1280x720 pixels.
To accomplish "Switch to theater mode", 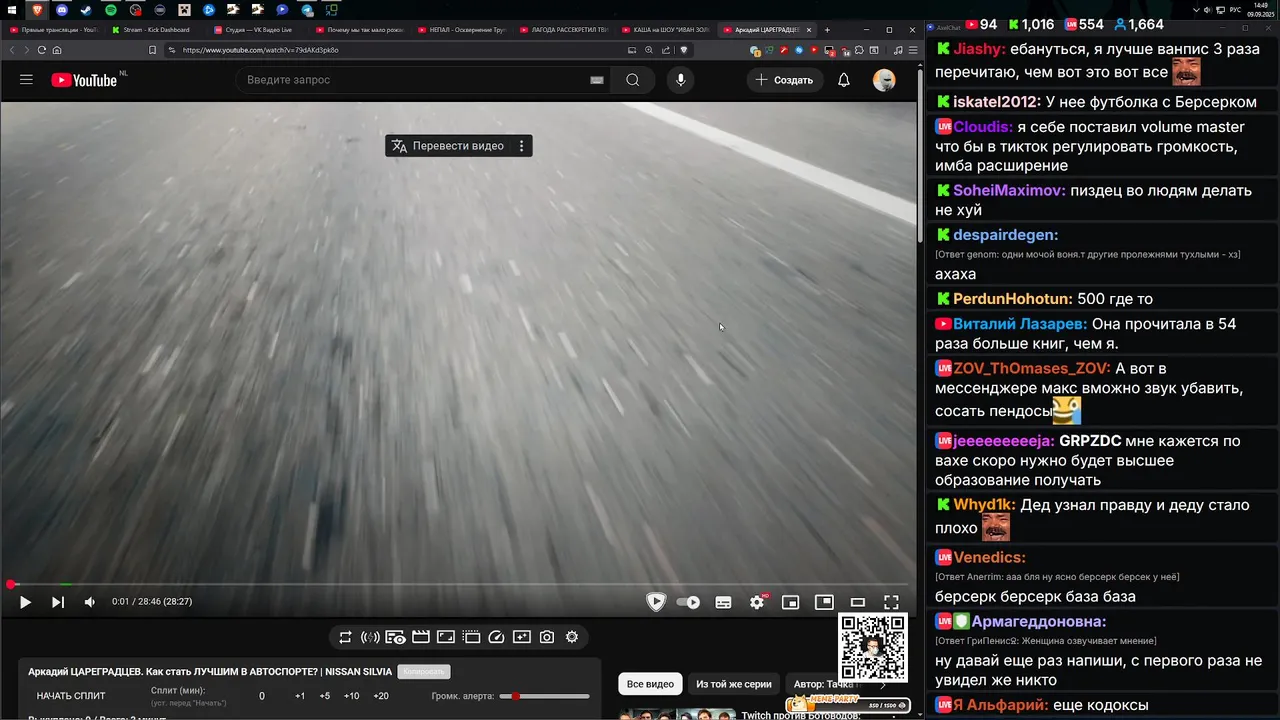I will (858, 602).
